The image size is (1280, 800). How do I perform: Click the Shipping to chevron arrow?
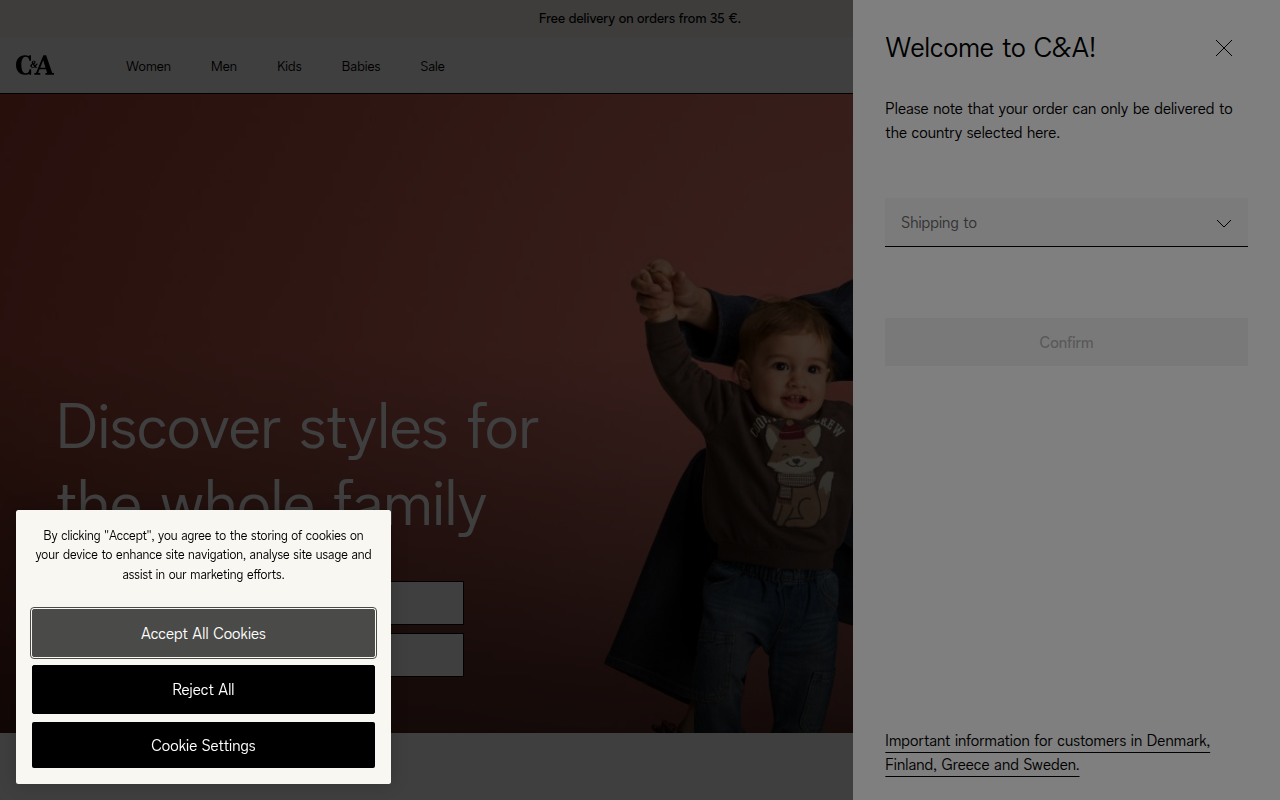[x=1224, y=223]
